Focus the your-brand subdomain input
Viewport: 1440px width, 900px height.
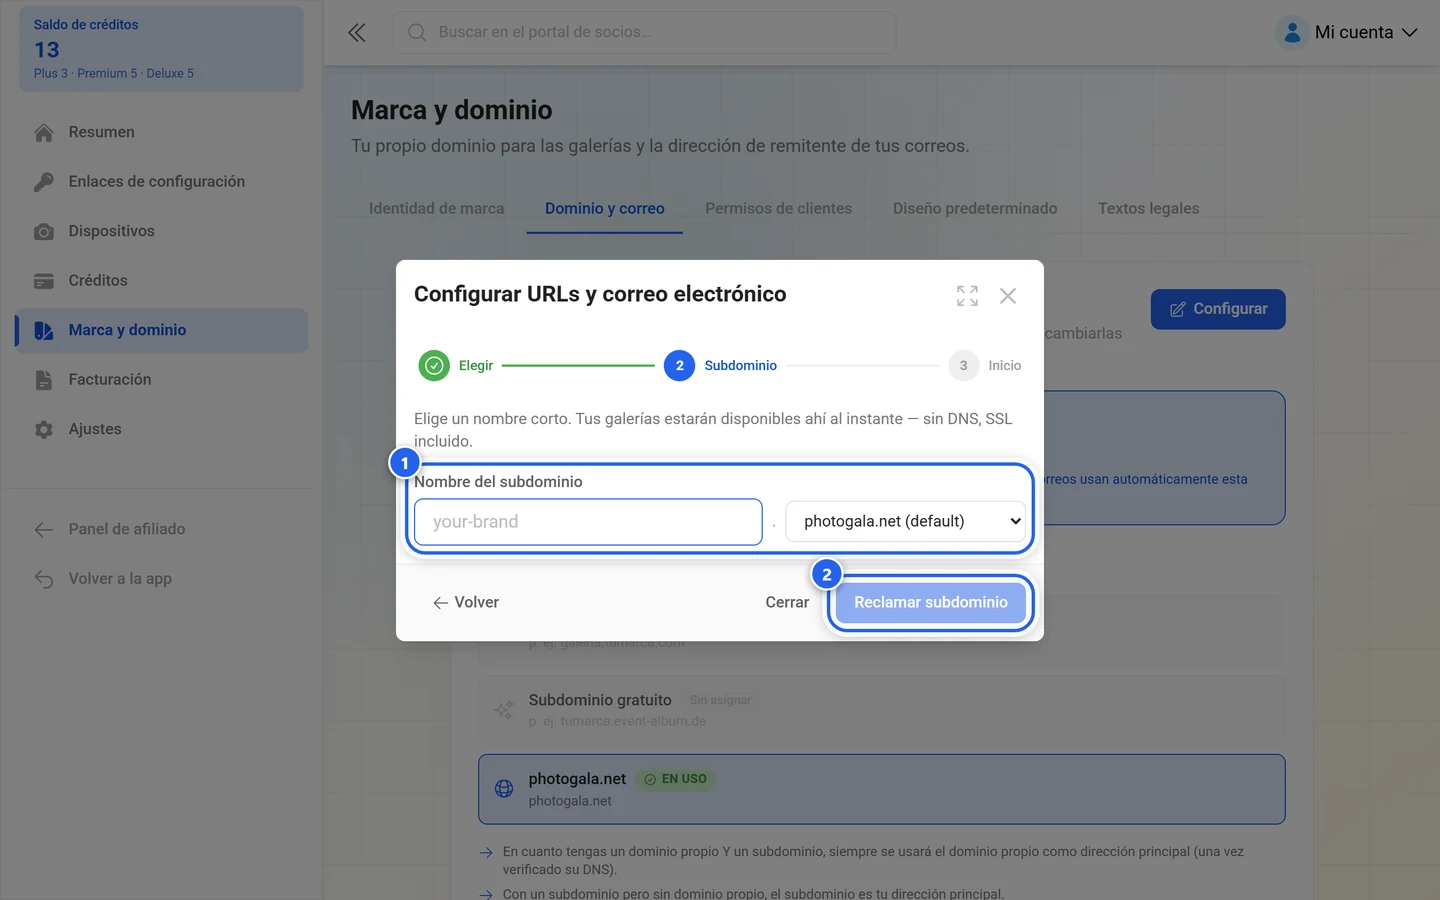point(588,522)
